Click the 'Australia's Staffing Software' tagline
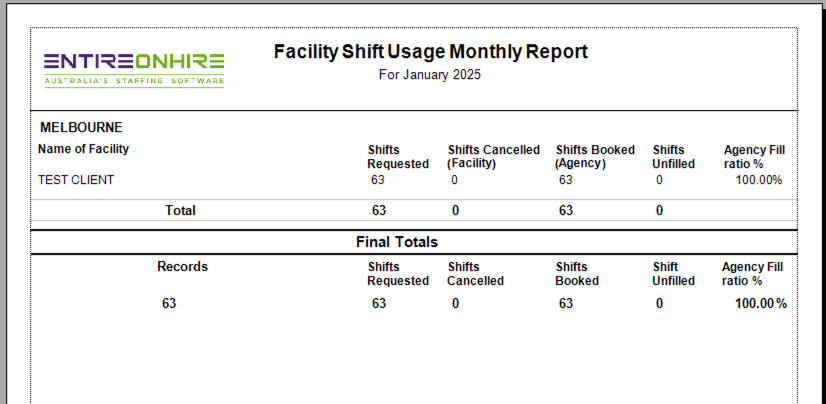 134,81
